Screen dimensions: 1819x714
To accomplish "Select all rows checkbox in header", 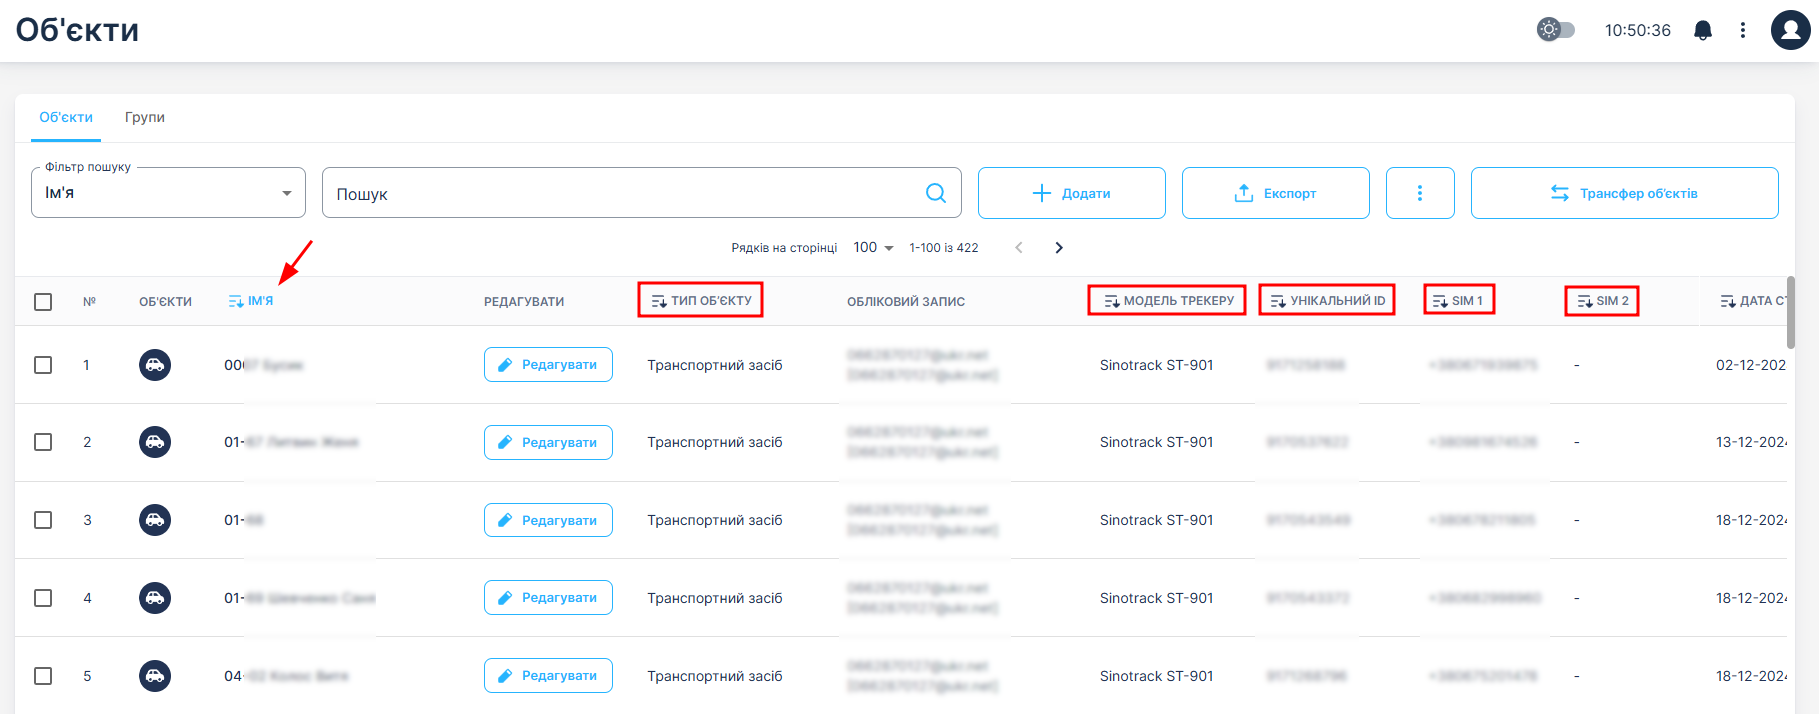I will 43,301.
